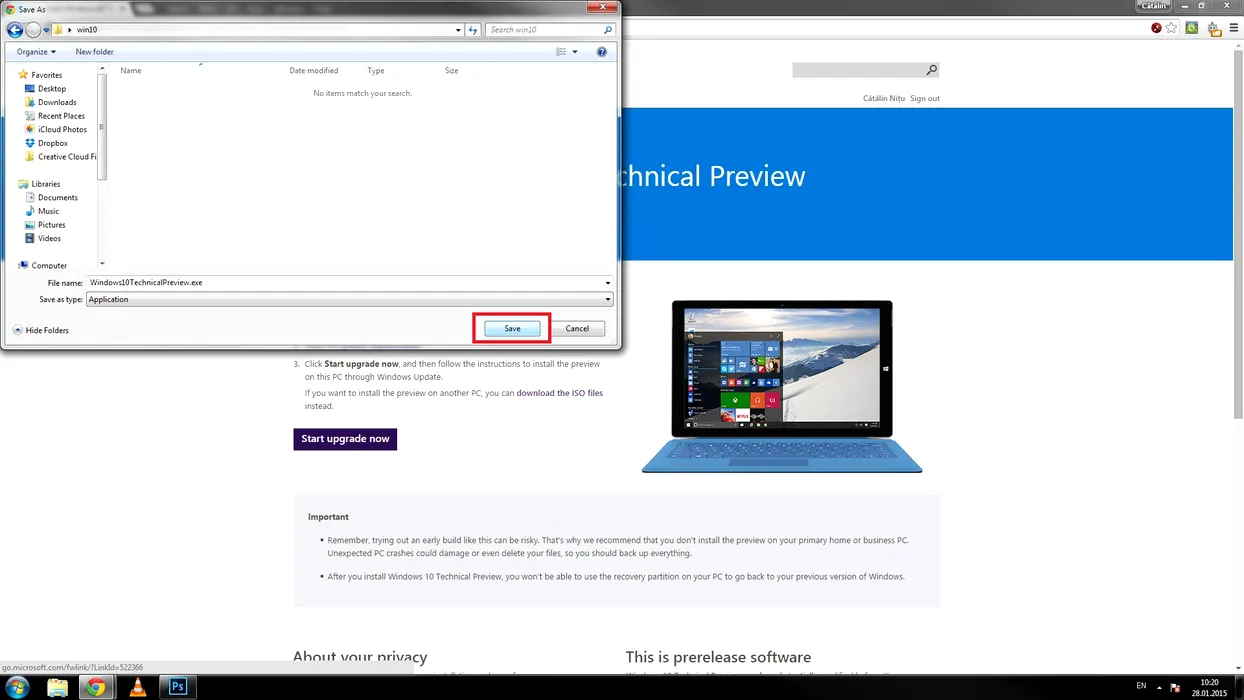Click the extension icon with orange badge in Chrome

click(1214, 29)
